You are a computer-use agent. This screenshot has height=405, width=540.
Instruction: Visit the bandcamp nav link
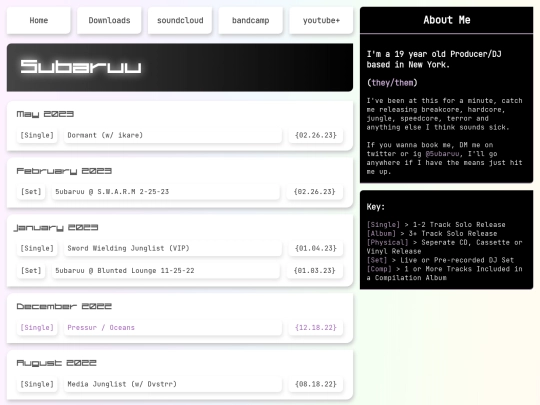251,20
